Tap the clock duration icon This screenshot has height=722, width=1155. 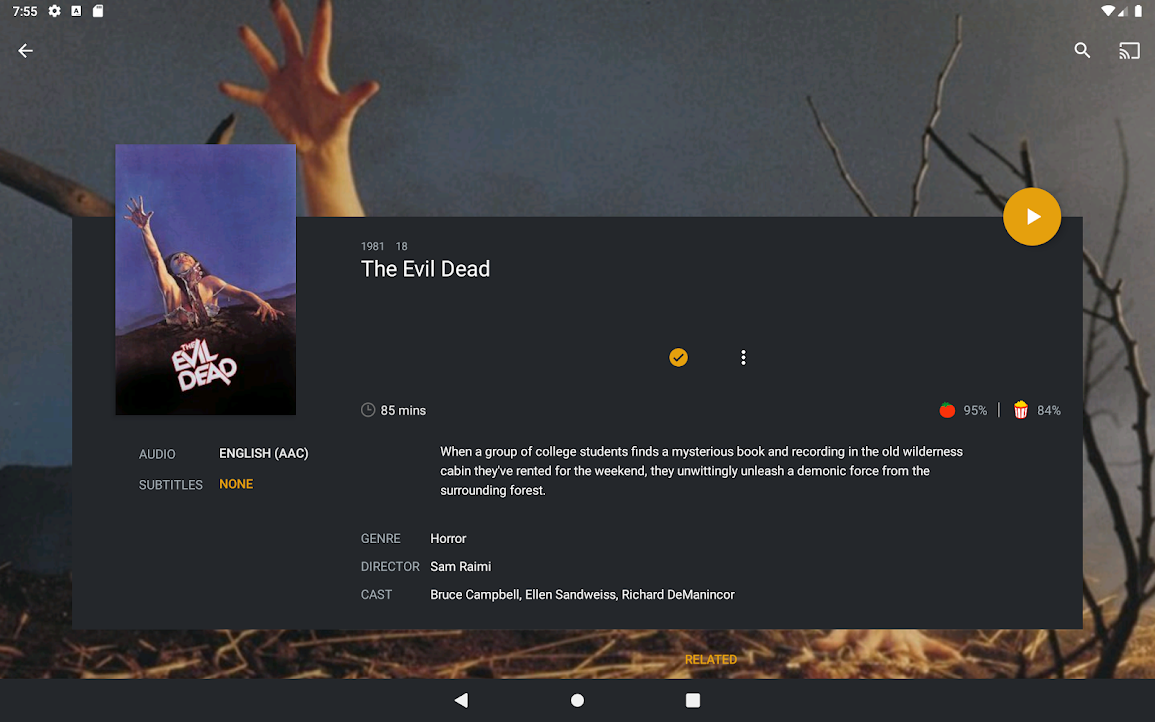(368, 410)
